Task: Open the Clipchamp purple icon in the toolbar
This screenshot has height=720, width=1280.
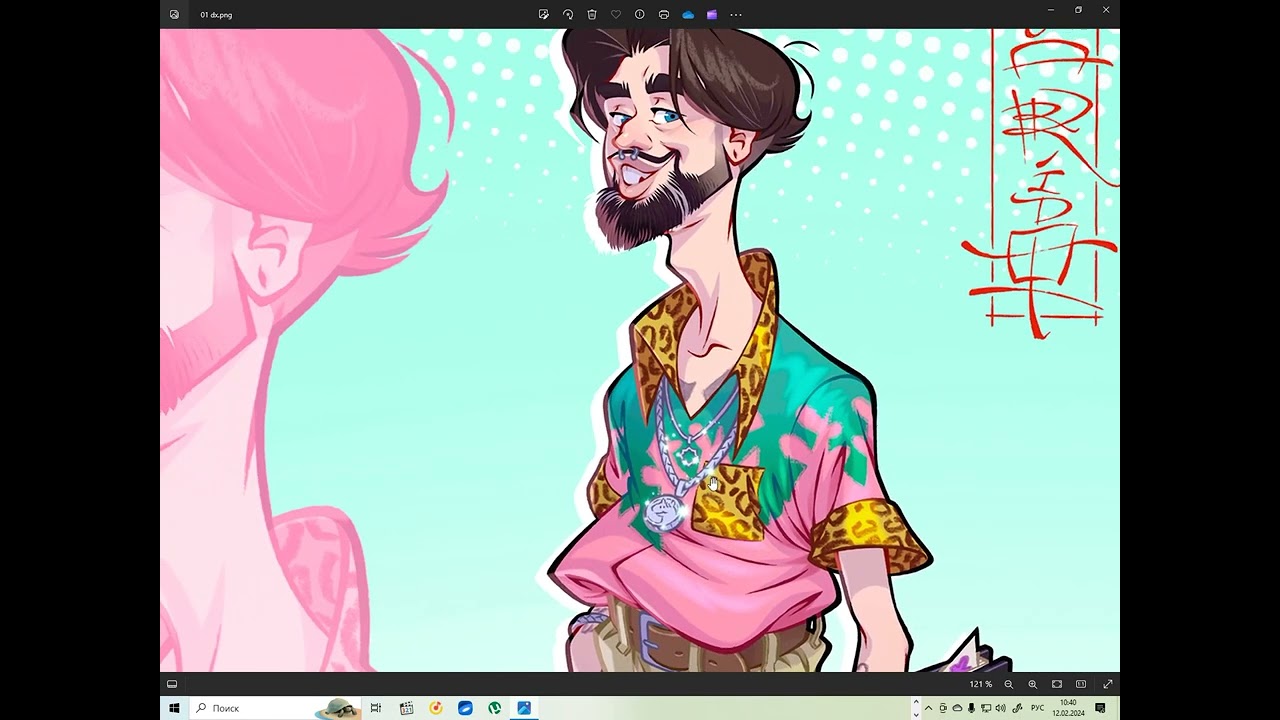Action: coord(712,15)
